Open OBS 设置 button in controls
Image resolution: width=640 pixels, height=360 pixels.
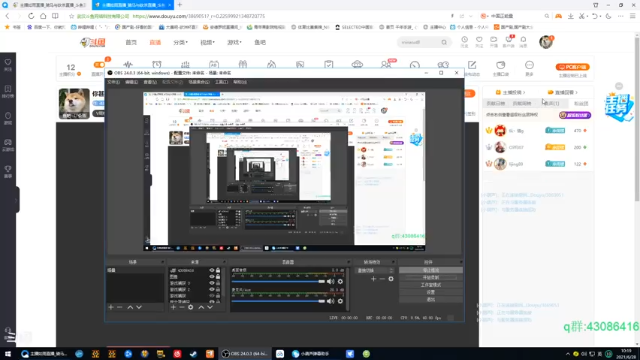point(431,292)
